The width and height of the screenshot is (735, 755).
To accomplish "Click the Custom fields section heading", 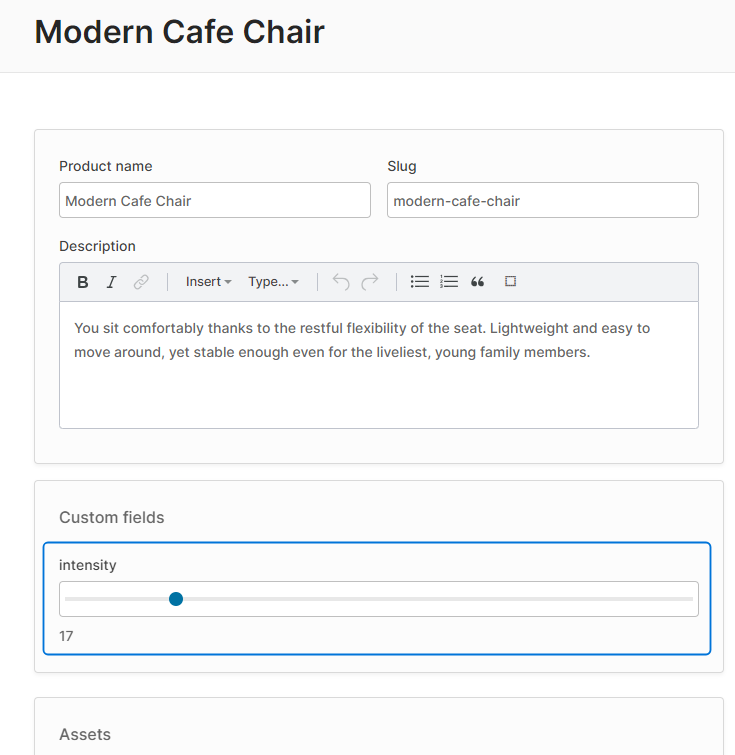I will [112, 517].
